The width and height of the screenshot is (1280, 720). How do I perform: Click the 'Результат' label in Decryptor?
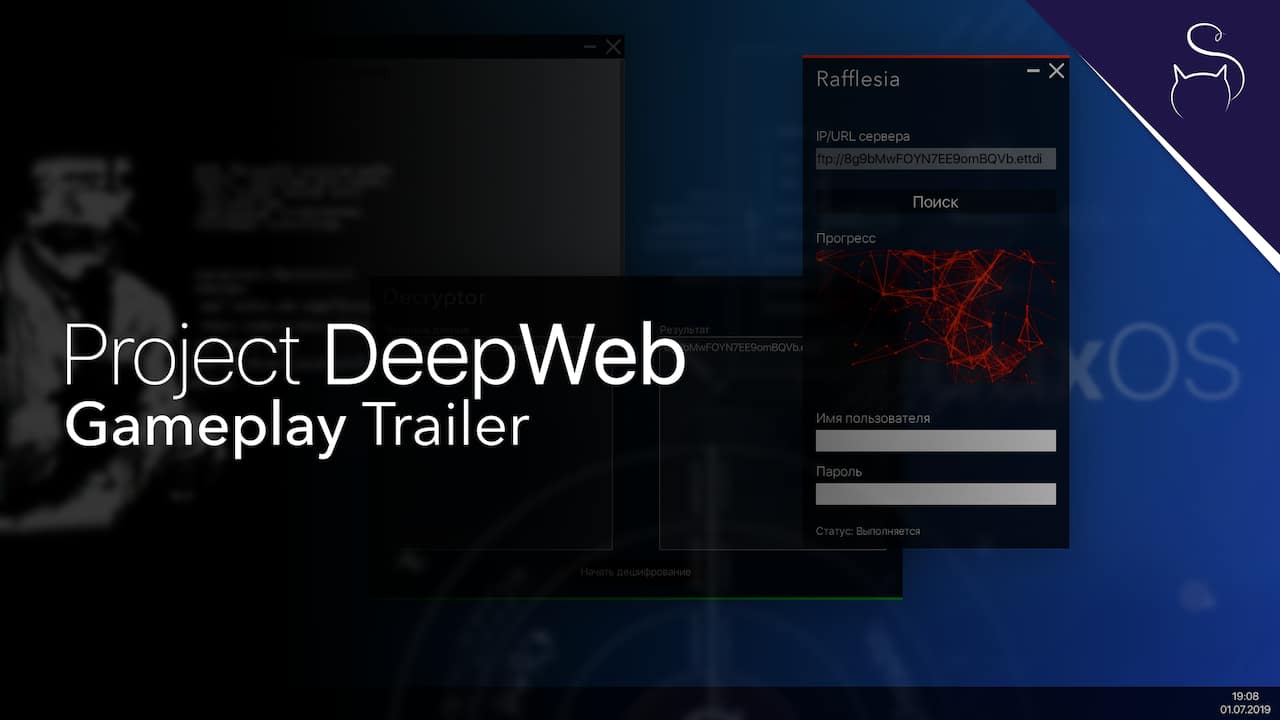click(684, 329)
